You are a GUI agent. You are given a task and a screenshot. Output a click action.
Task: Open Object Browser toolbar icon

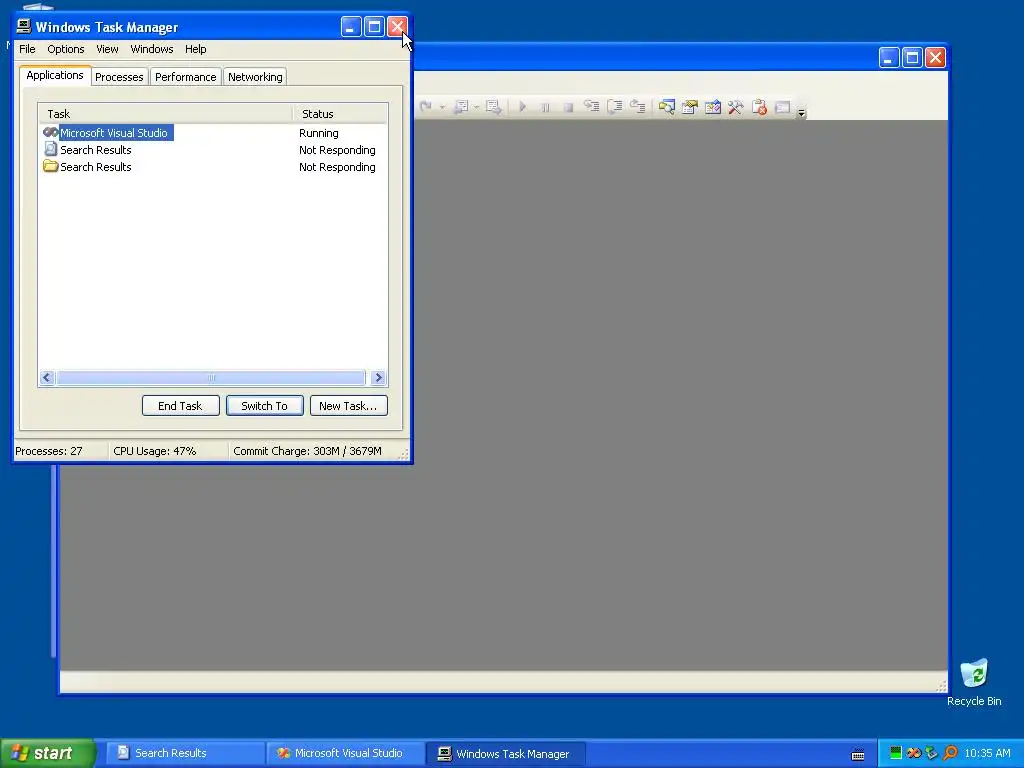[x=712, y=106]
